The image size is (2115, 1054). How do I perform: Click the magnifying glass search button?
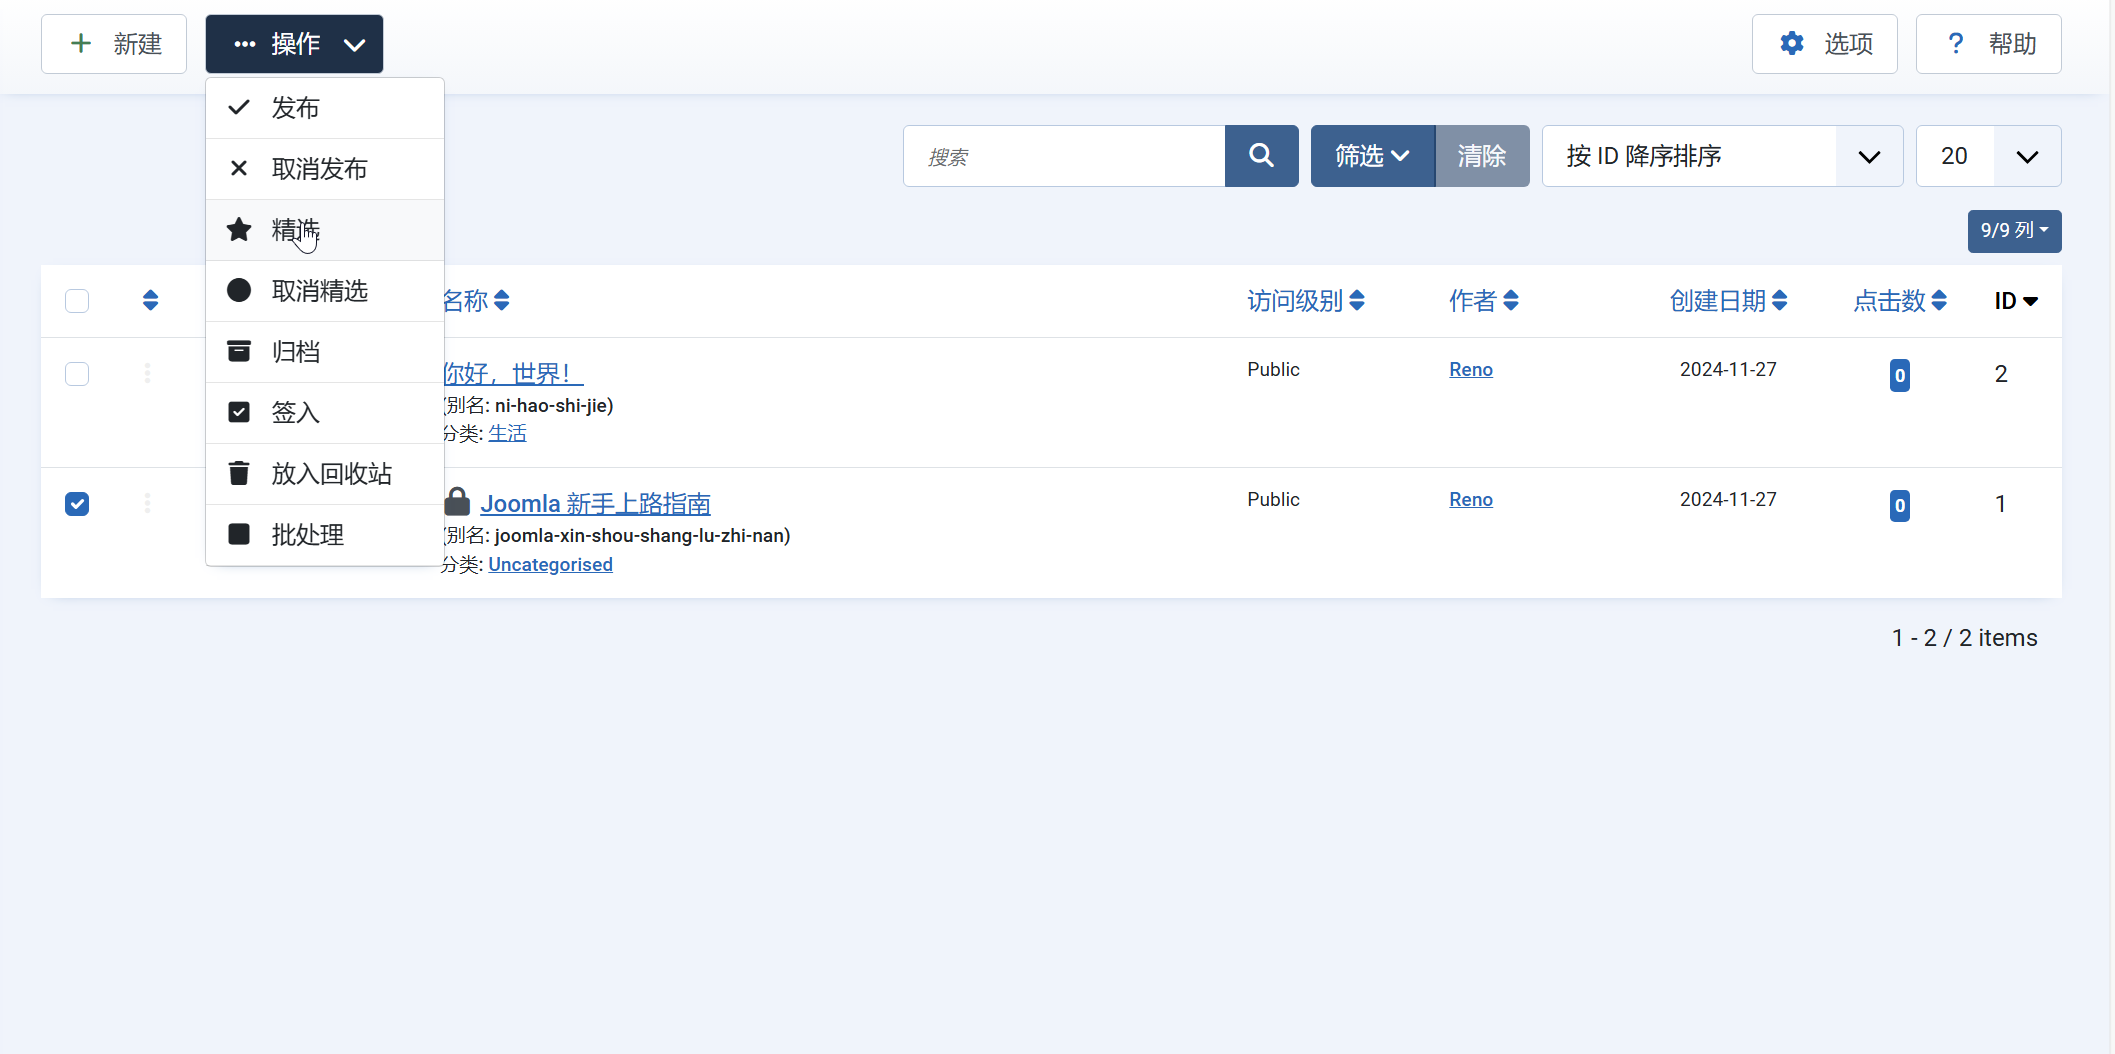click(x=1261, y=156)
